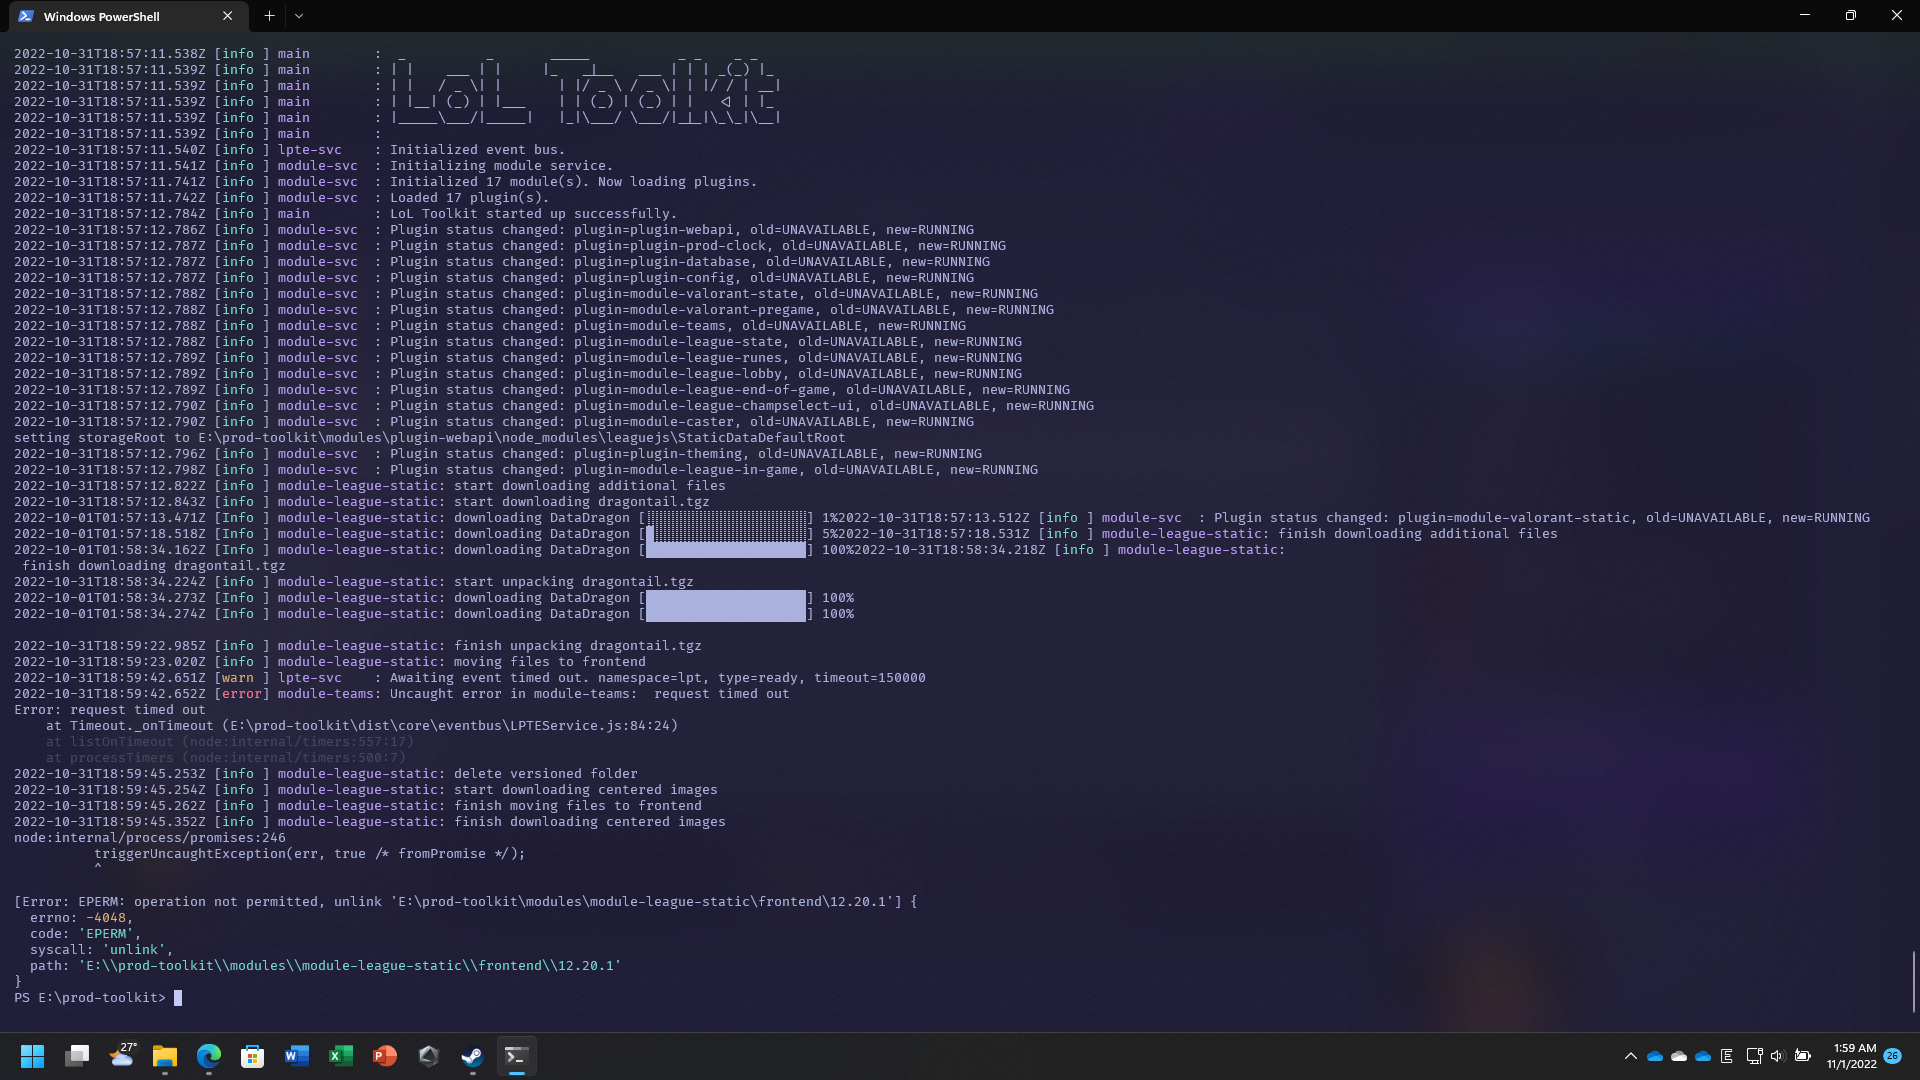Open the weather widget showing 27°
The width and height of the screenshot is (1920, 1080).
tap(122, 1056)
